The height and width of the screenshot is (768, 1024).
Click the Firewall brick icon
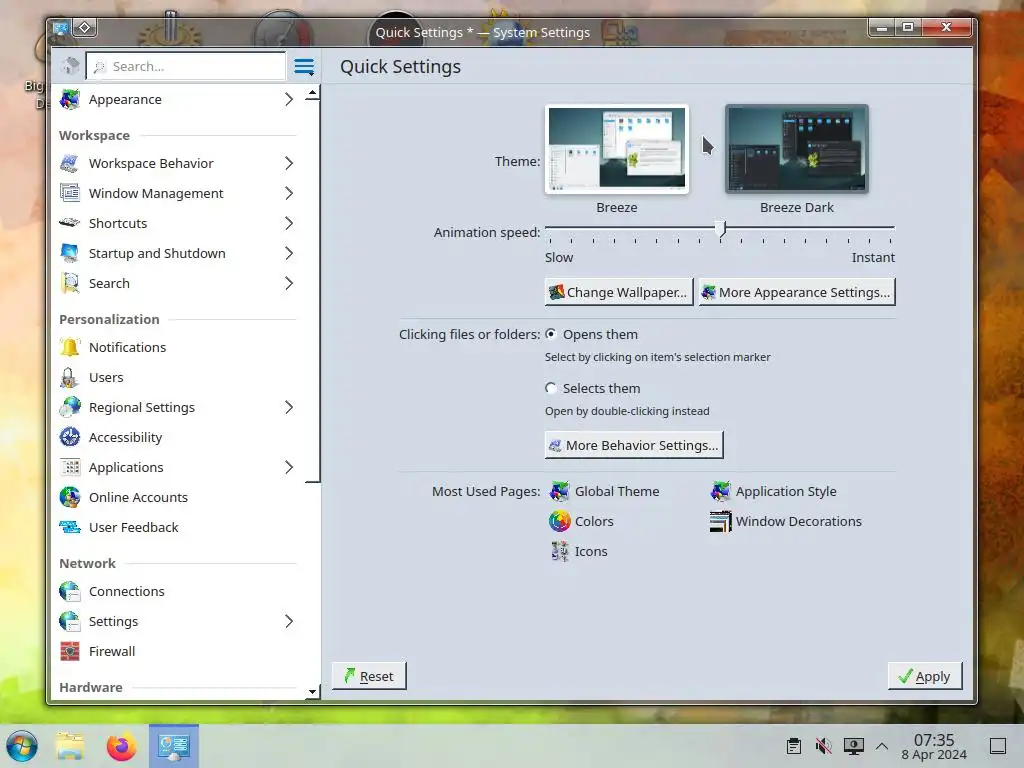pos(70,652)
